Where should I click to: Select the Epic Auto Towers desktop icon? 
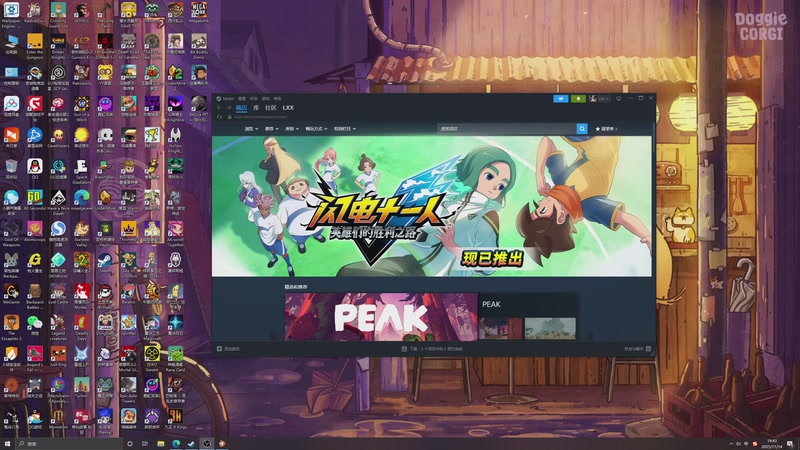(x=129, y=389)
